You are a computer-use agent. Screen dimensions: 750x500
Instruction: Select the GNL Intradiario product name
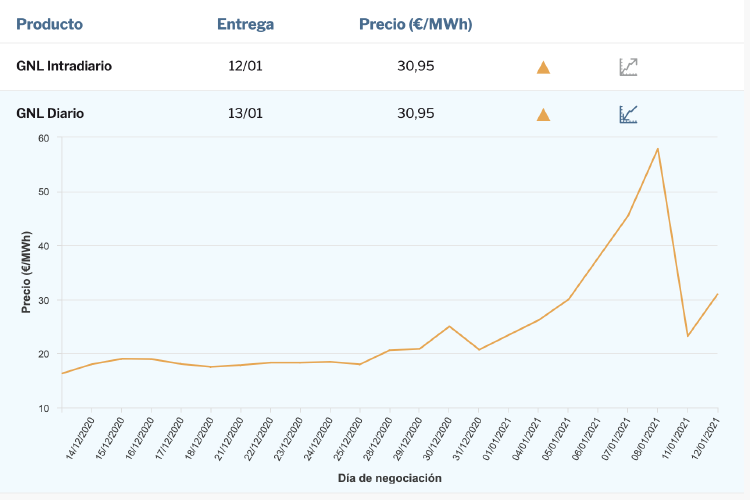pos(64,66)
